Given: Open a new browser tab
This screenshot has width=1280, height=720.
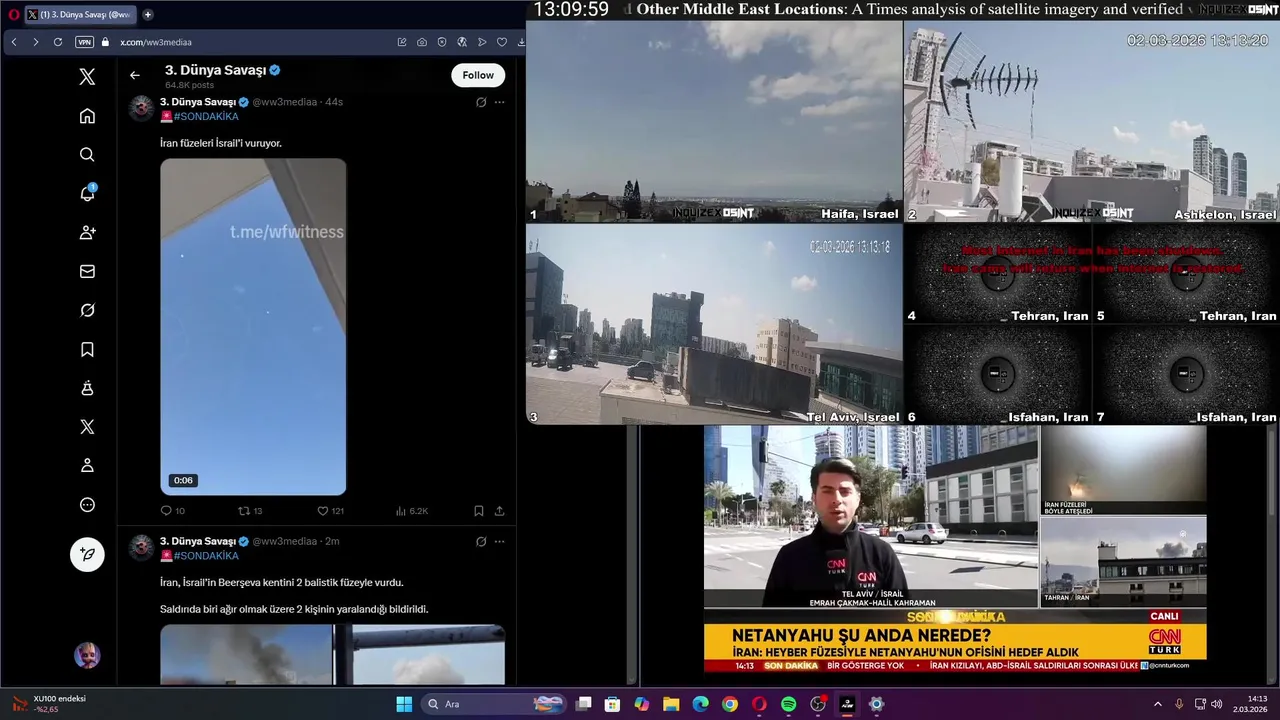Looking at the screenshot, I should point(148,14).
